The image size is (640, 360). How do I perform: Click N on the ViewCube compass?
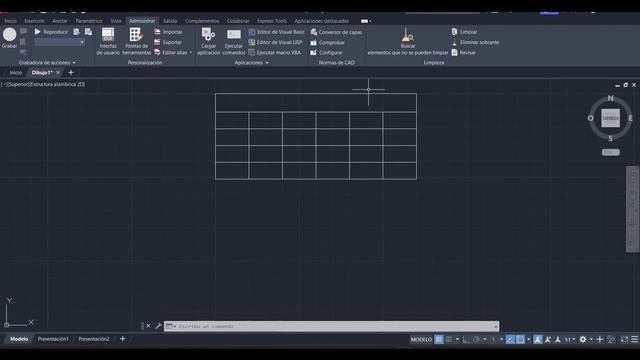pos(611,98)
